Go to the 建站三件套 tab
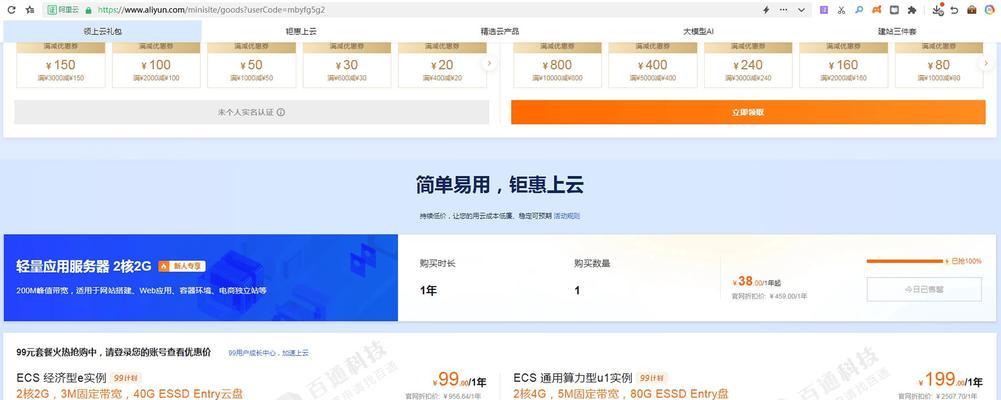Screen dimensions: 1001x400 coord(897,31)
